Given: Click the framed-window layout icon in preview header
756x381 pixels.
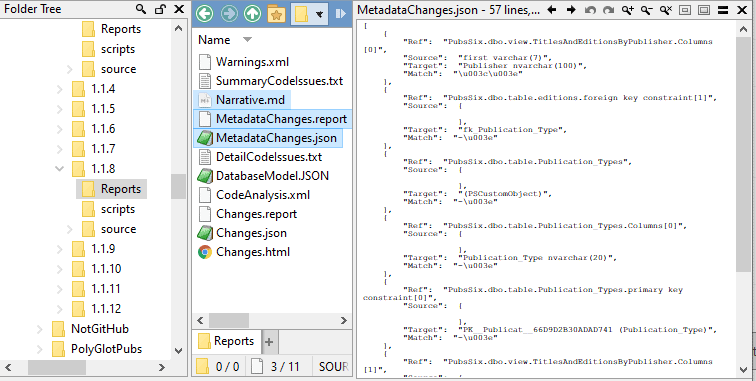Looking at the screenshot, I should (704, 10).
